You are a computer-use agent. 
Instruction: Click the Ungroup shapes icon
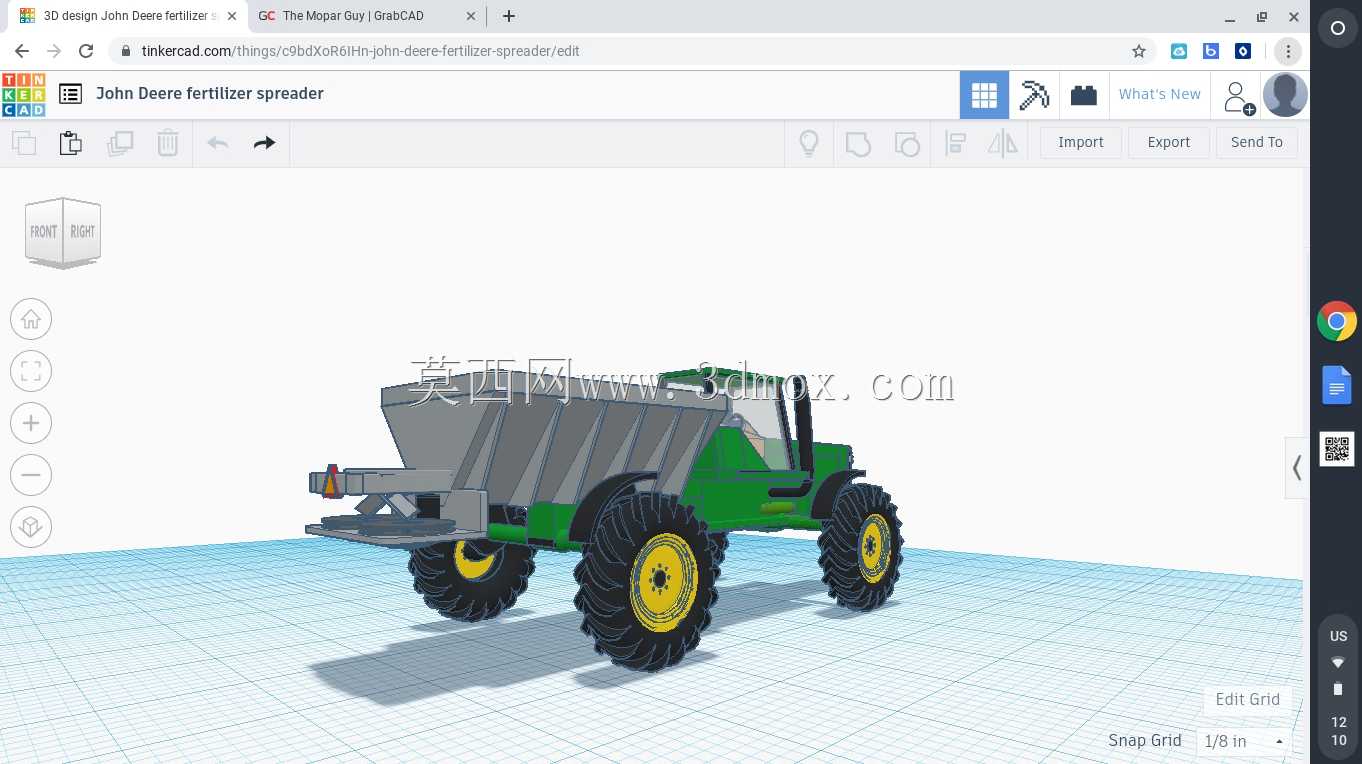click(x=906, y=143)
